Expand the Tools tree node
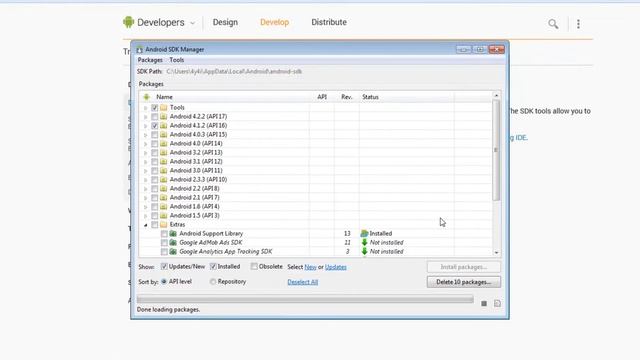640x360 pixels. pyautogui.click(x=145, y=108)
